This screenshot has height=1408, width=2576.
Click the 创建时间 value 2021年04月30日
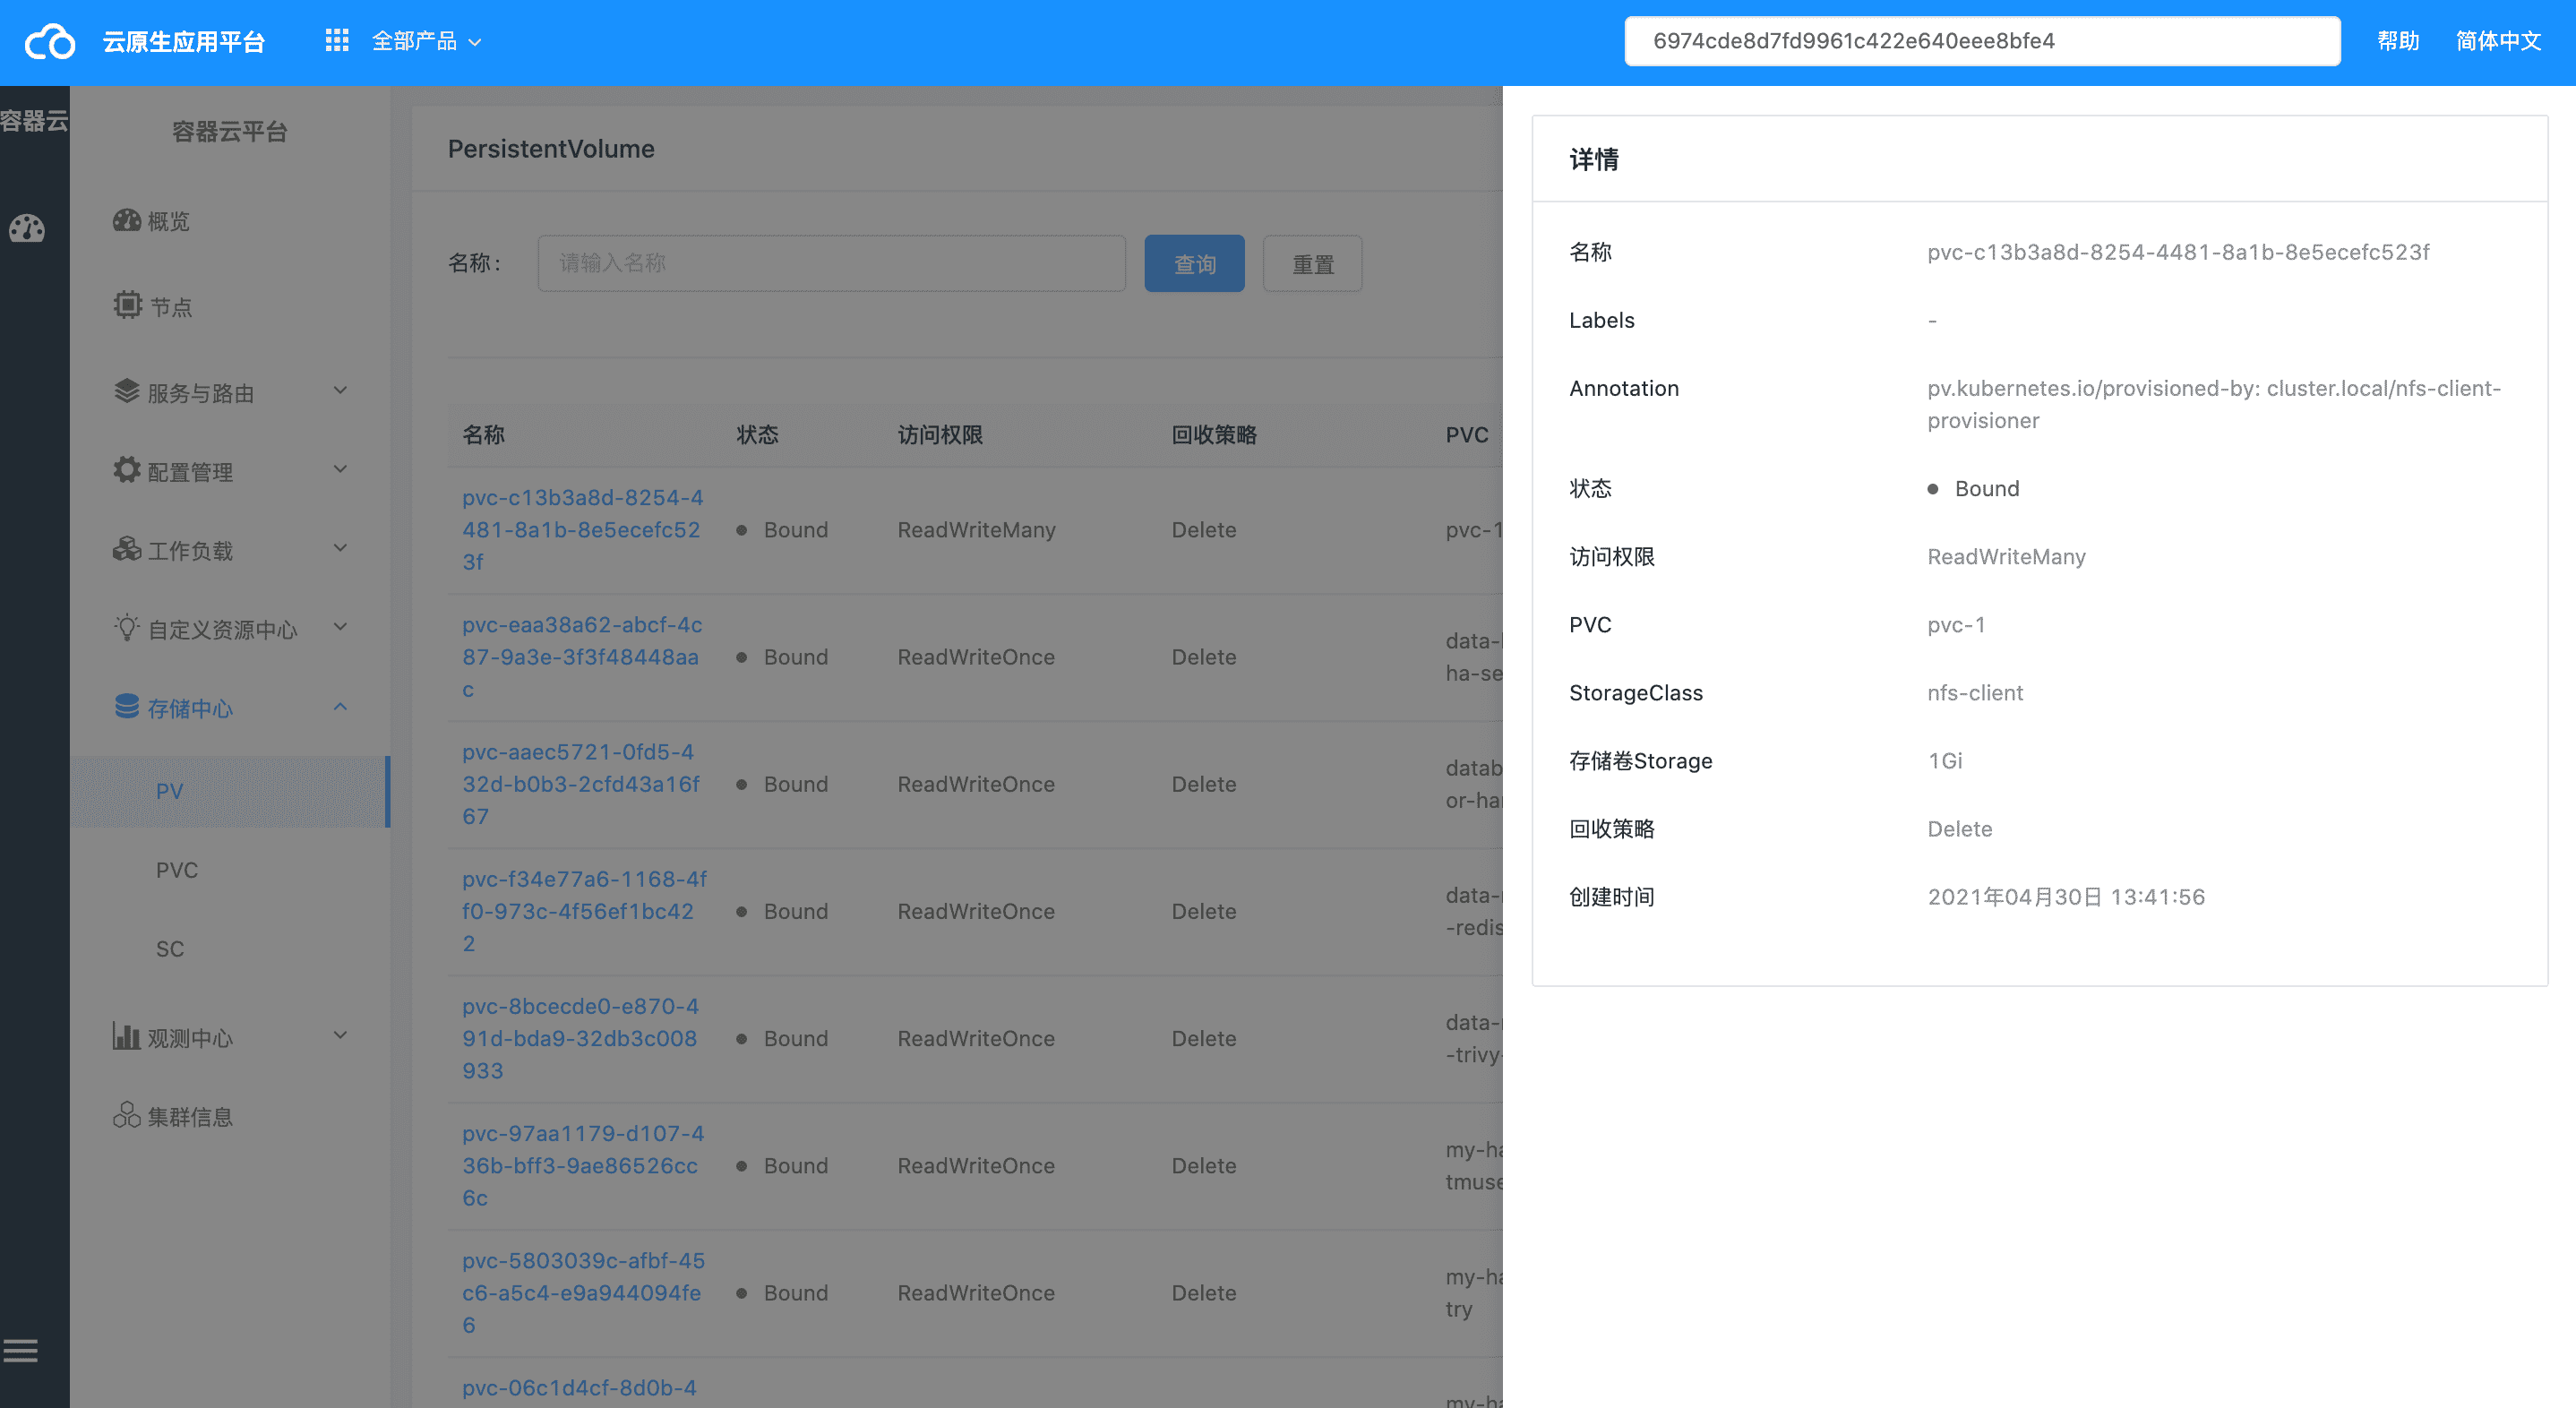coord(2066,897)
